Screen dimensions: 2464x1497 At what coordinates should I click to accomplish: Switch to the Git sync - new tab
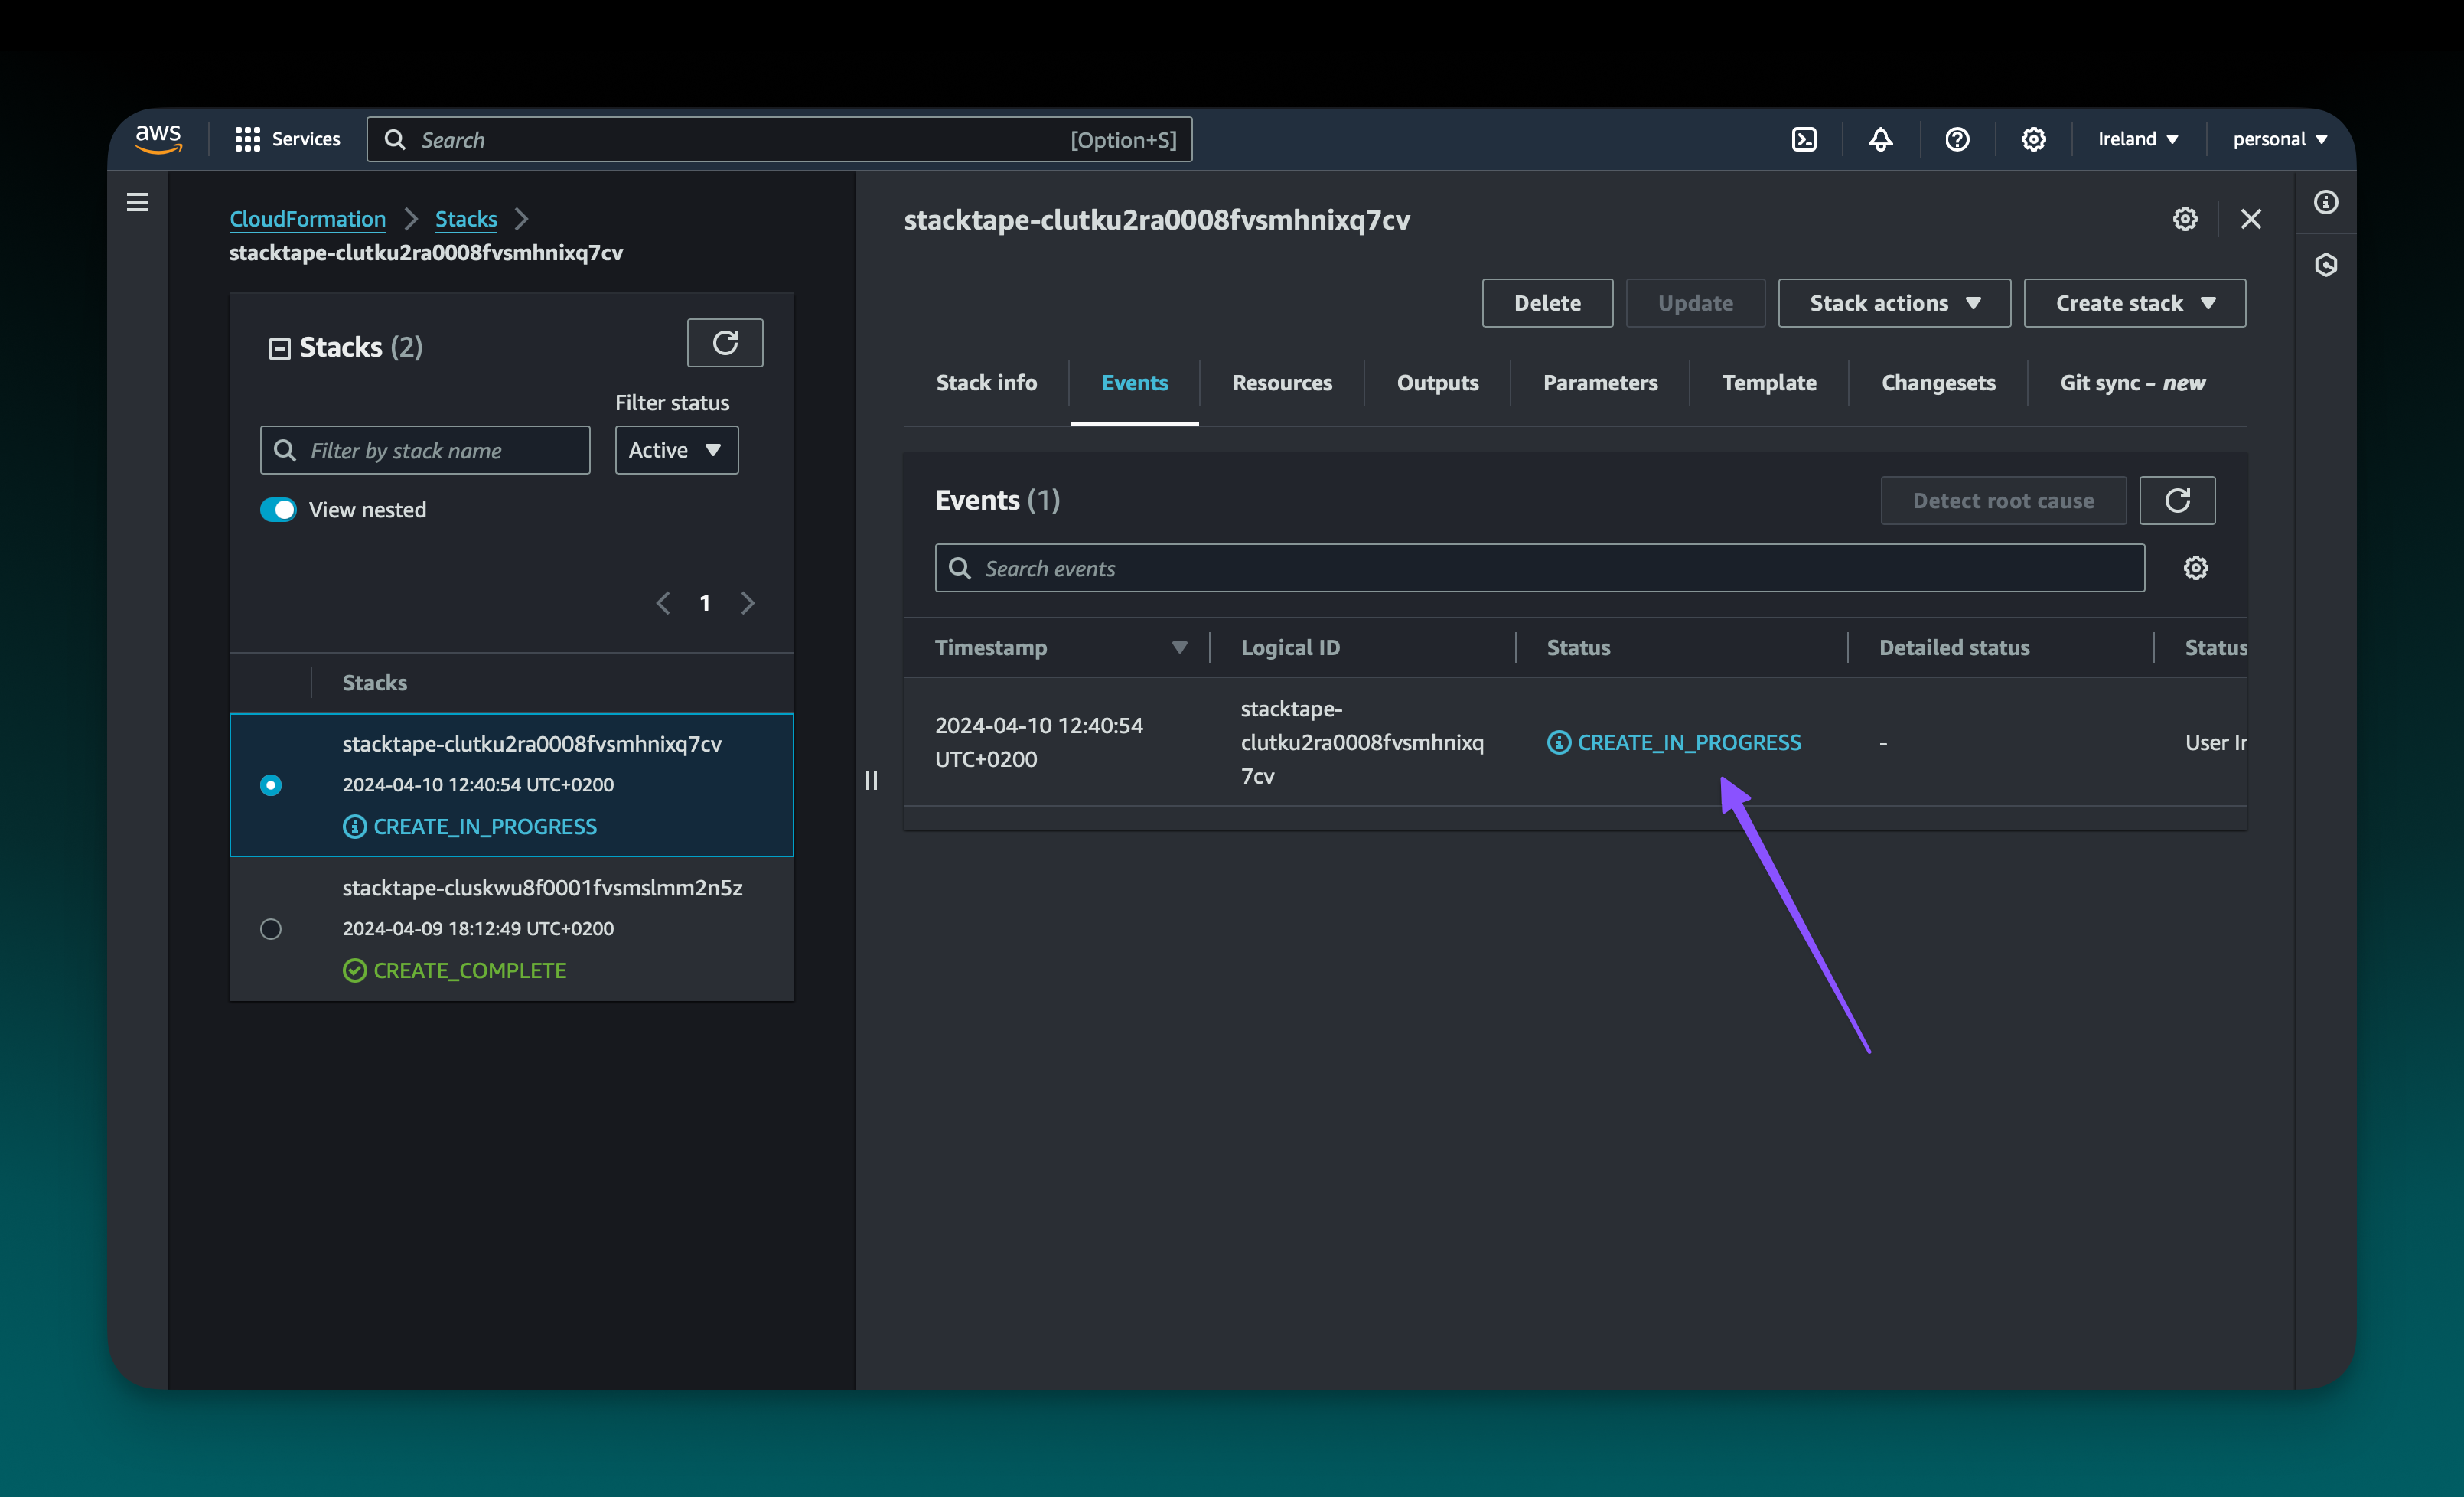tap(2132, 383)
